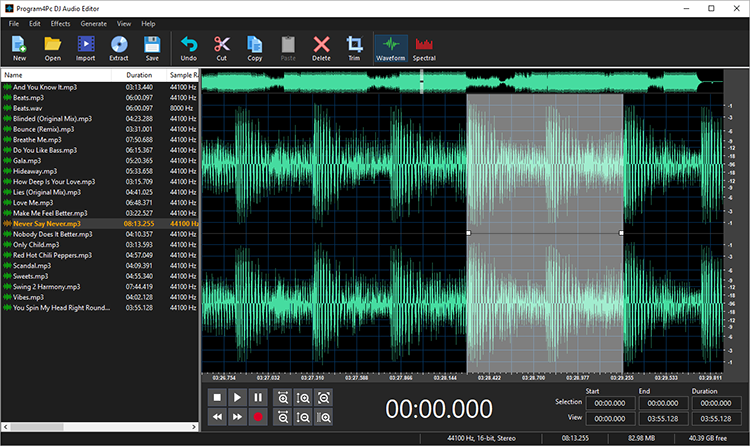Trim audio to the selection
Viewport: 750px width, 446px height.
pyautogui.click(x=354, y=47)
